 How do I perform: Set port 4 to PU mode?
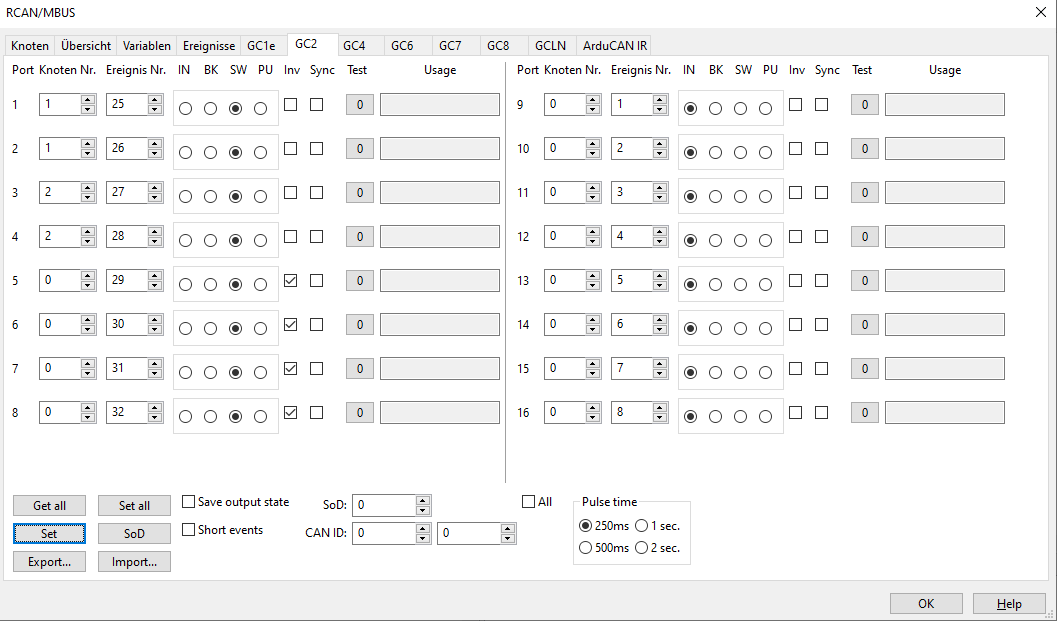click(x=260, y=241)
